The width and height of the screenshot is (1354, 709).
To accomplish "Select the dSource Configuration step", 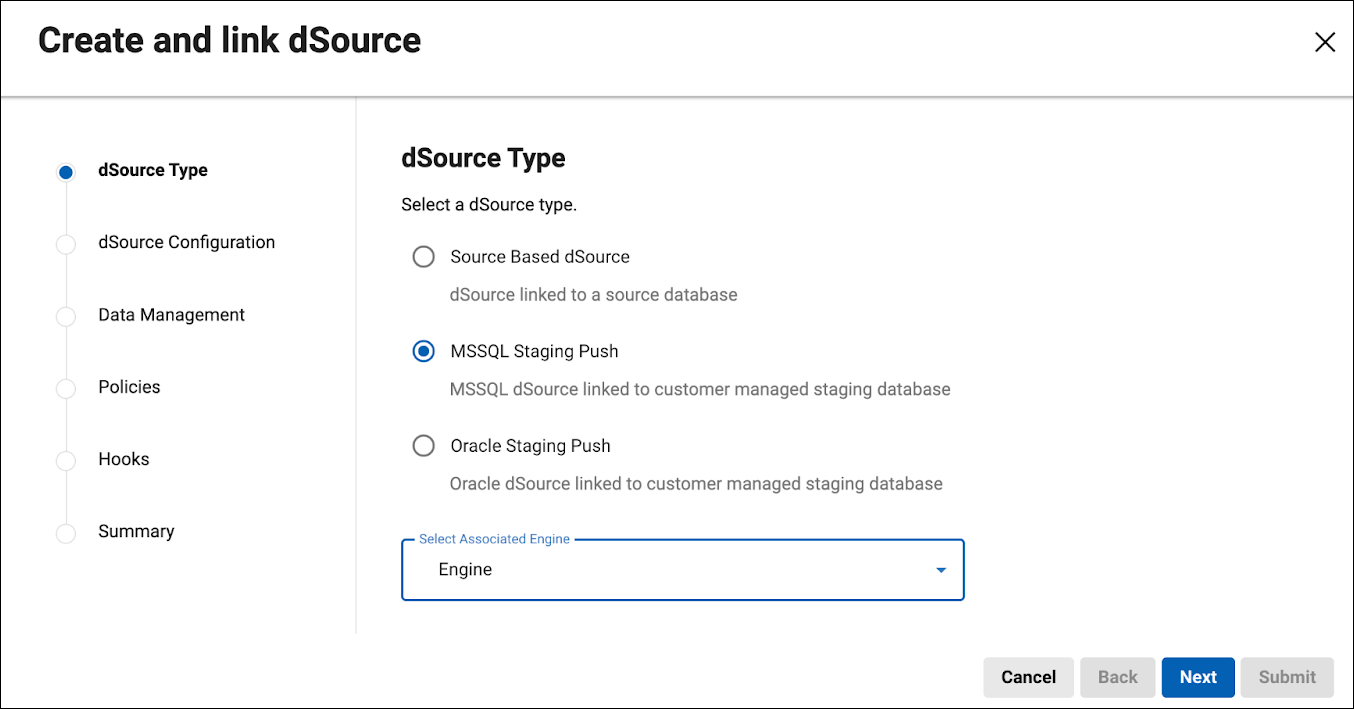I will coord(186,242).
